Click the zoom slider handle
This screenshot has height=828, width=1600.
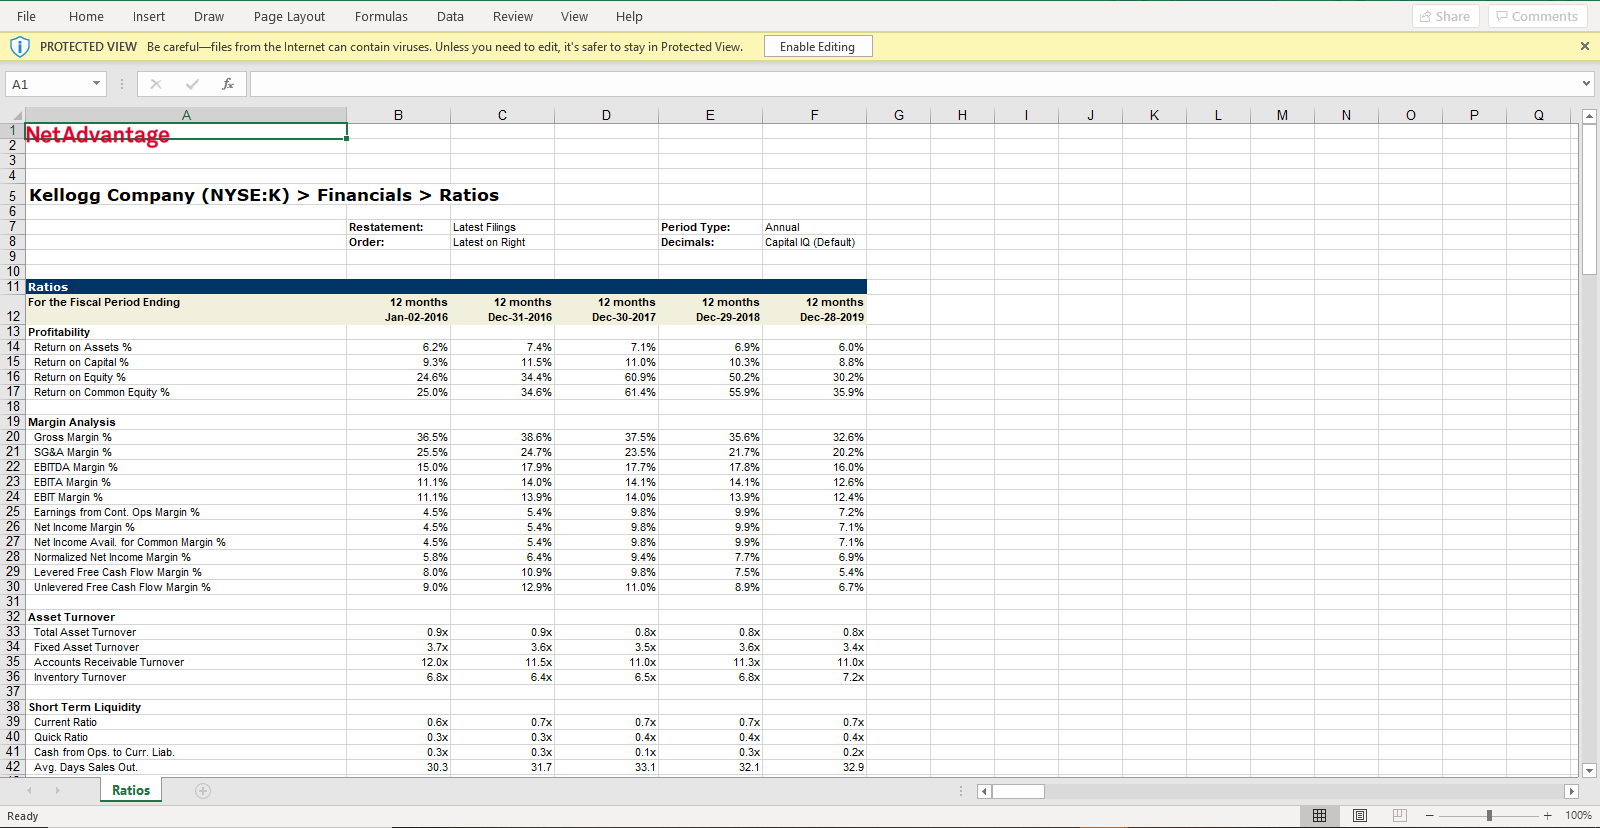(x=1489, y=816)
